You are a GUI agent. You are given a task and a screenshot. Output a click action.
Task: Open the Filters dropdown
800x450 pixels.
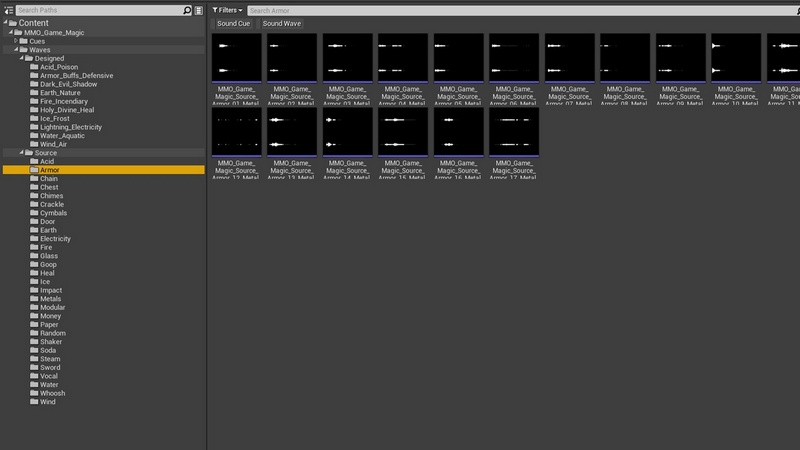227,10
